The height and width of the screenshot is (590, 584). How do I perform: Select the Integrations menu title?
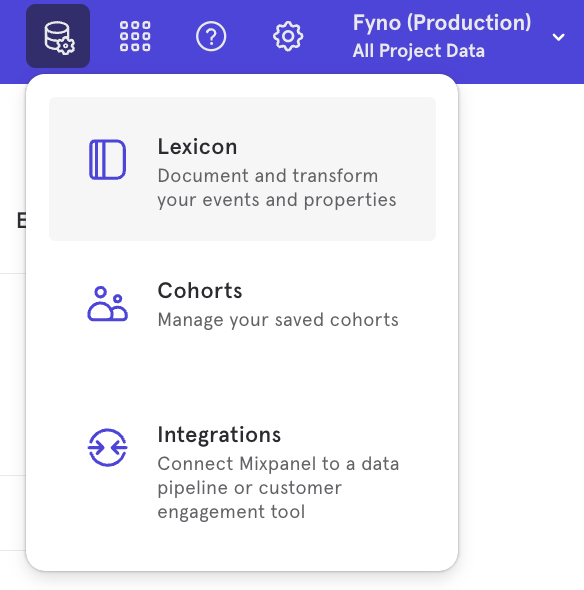tap(219, 435)
